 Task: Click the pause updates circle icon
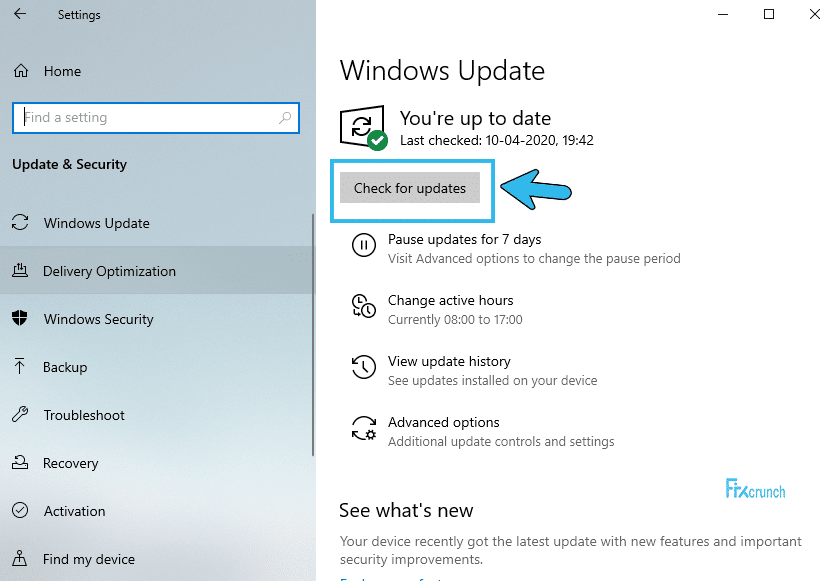(364, 245)
